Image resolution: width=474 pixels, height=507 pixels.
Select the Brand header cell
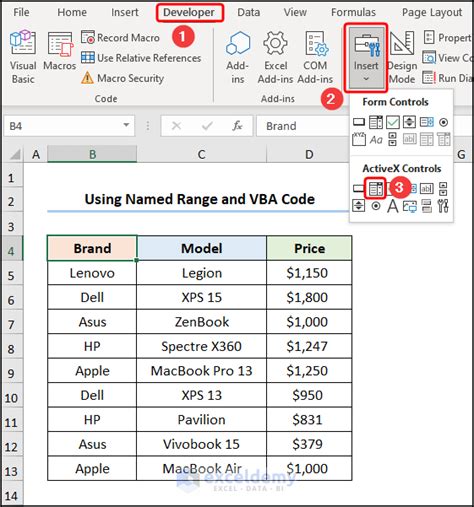pyautogui.click(x=92, y=248)
